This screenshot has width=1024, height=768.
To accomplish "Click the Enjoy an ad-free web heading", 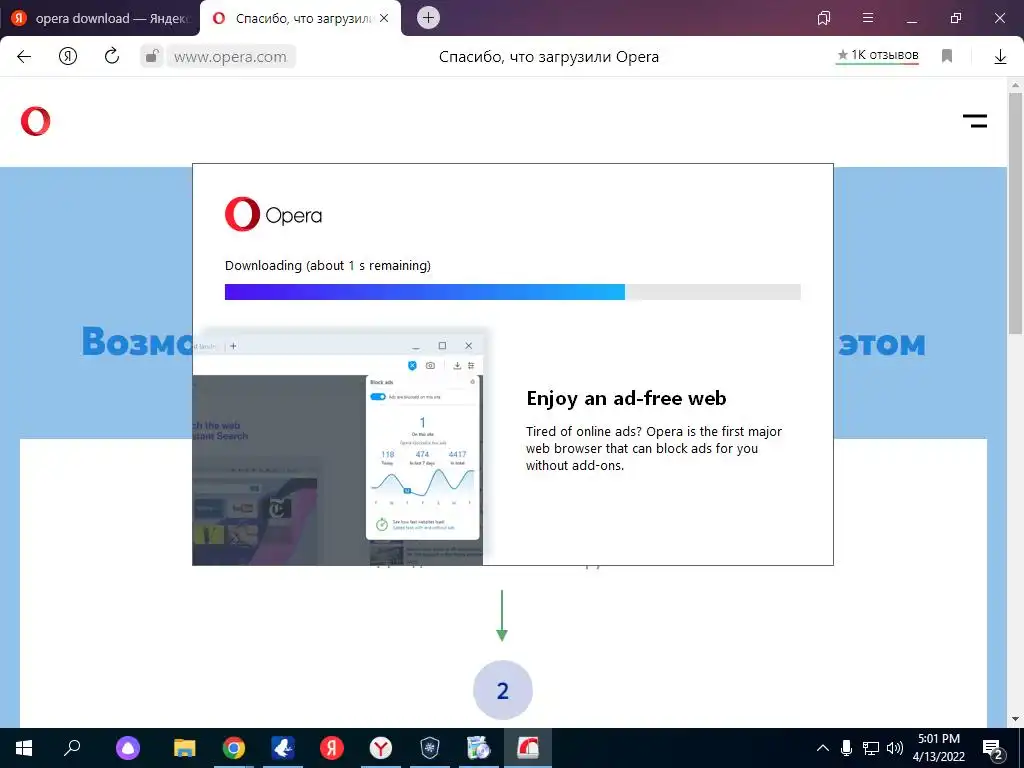I will [626, 398].
